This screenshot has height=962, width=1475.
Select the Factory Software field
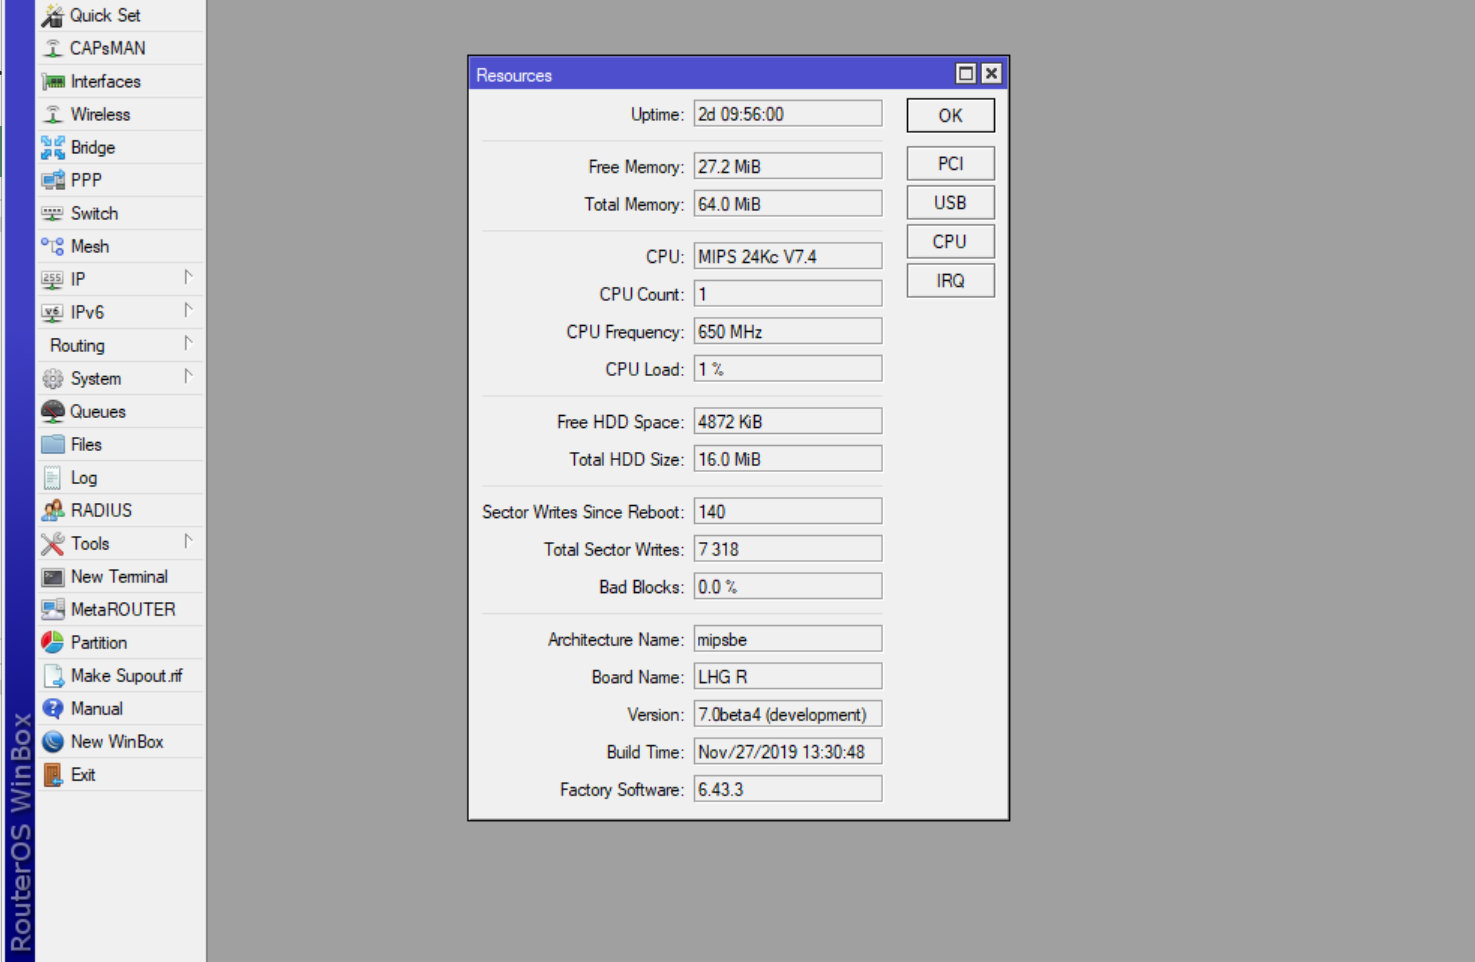coord(788,789)
